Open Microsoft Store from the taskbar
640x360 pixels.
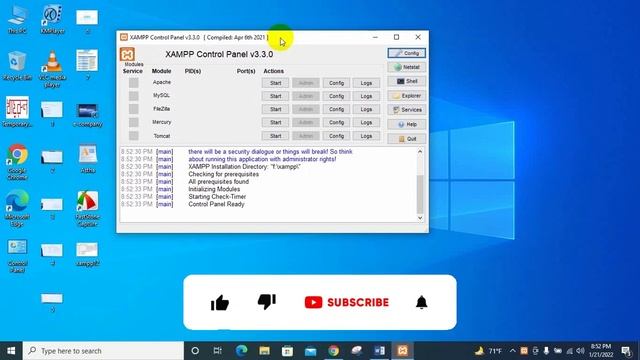(x=287, y=351)
